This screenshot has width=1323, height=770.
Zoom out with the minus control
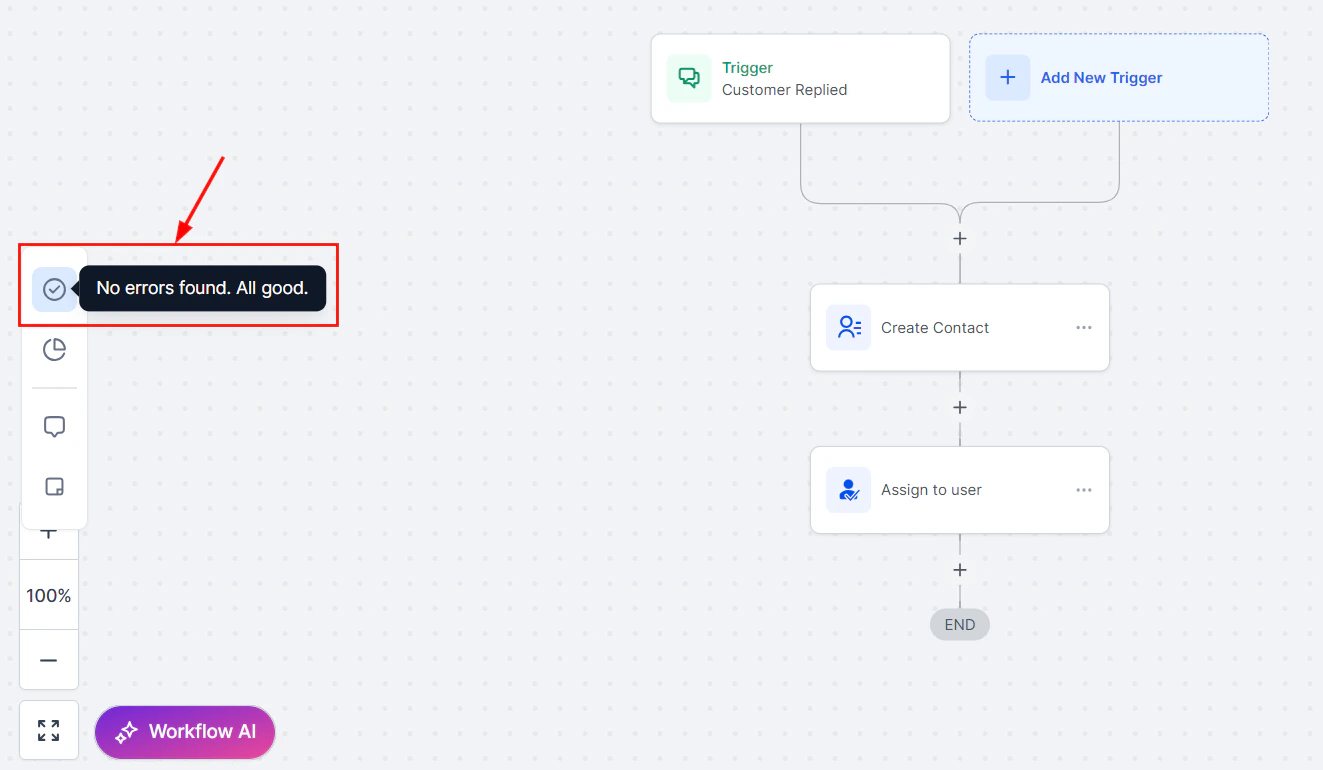[x=48, y=660]
